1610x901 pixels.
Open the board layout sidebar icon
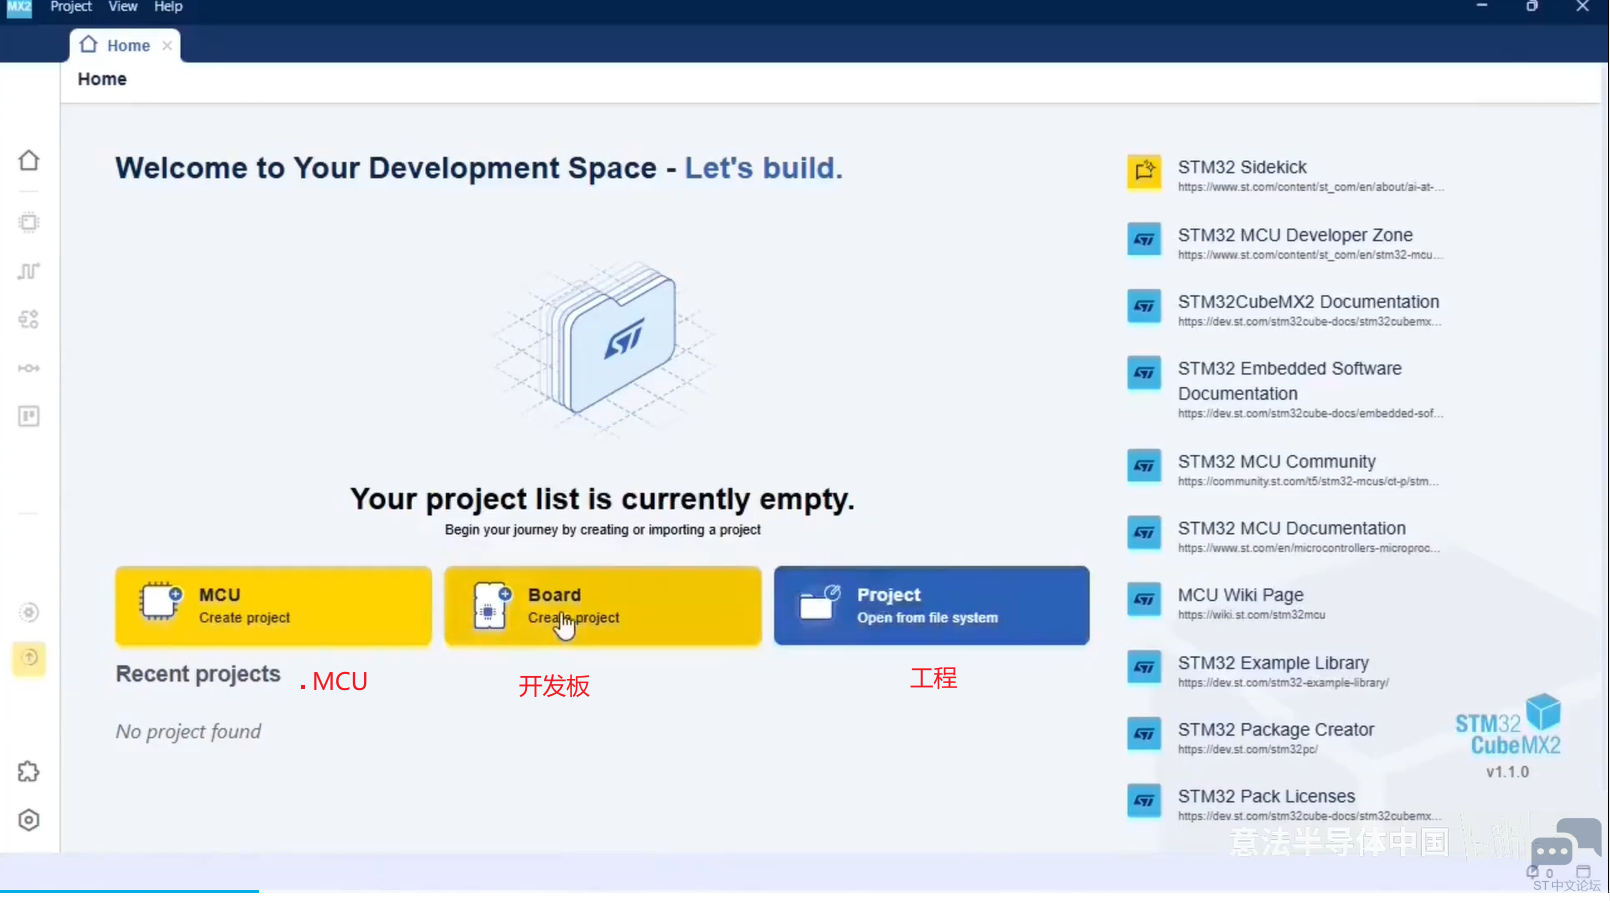[x=29, y=416]
